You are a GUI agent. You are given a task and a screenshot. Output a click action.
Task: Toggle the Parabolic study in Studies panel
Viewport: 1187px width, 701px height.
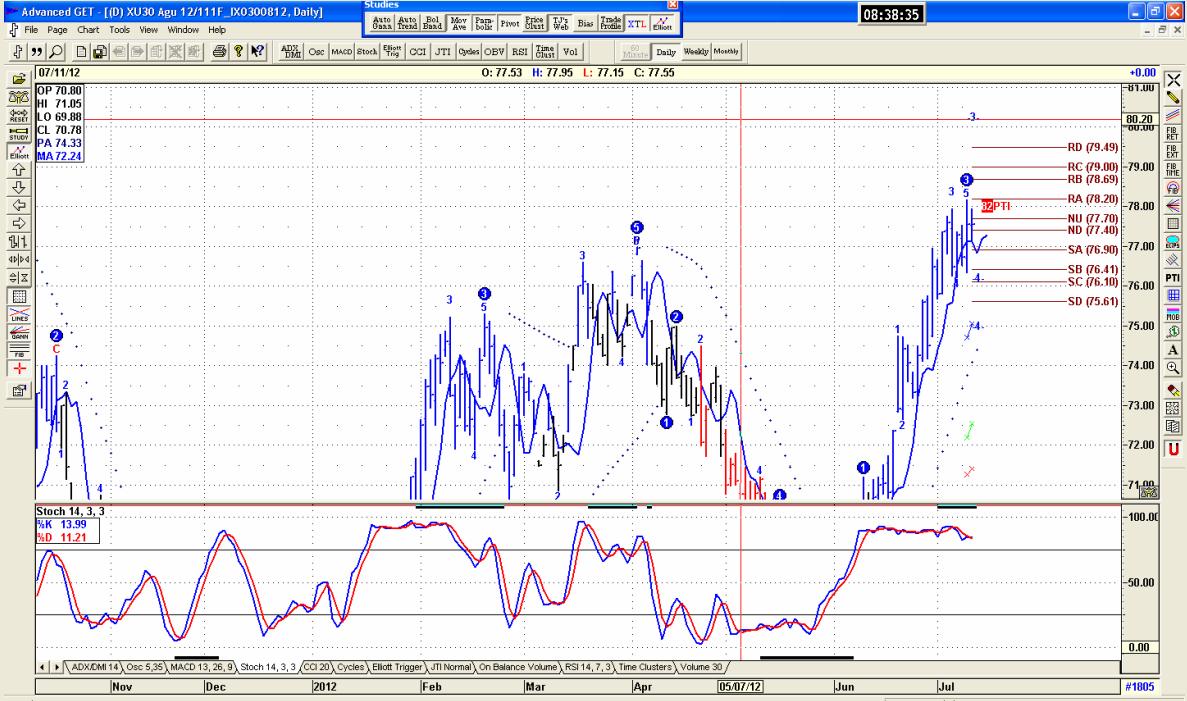[x=484, y=23]
